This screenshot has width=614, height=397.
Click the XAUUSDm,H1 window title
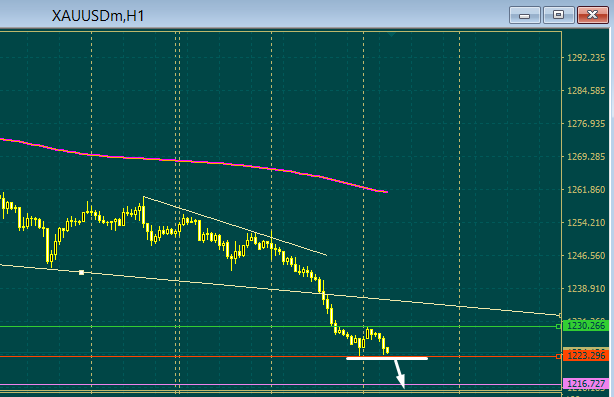(x=98, y=16)
